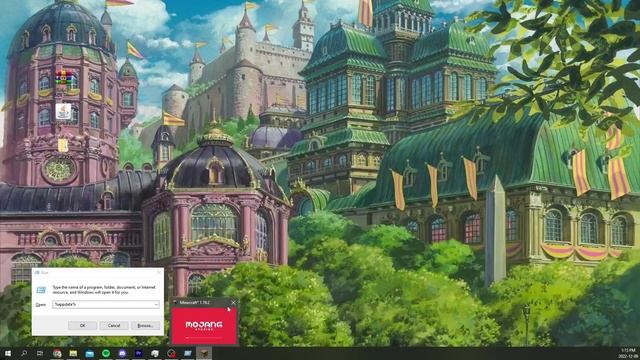This screenshot has height=360, width=640.
Task: Select the small yellow desktop icon
Action: click(x=63, y=145)
